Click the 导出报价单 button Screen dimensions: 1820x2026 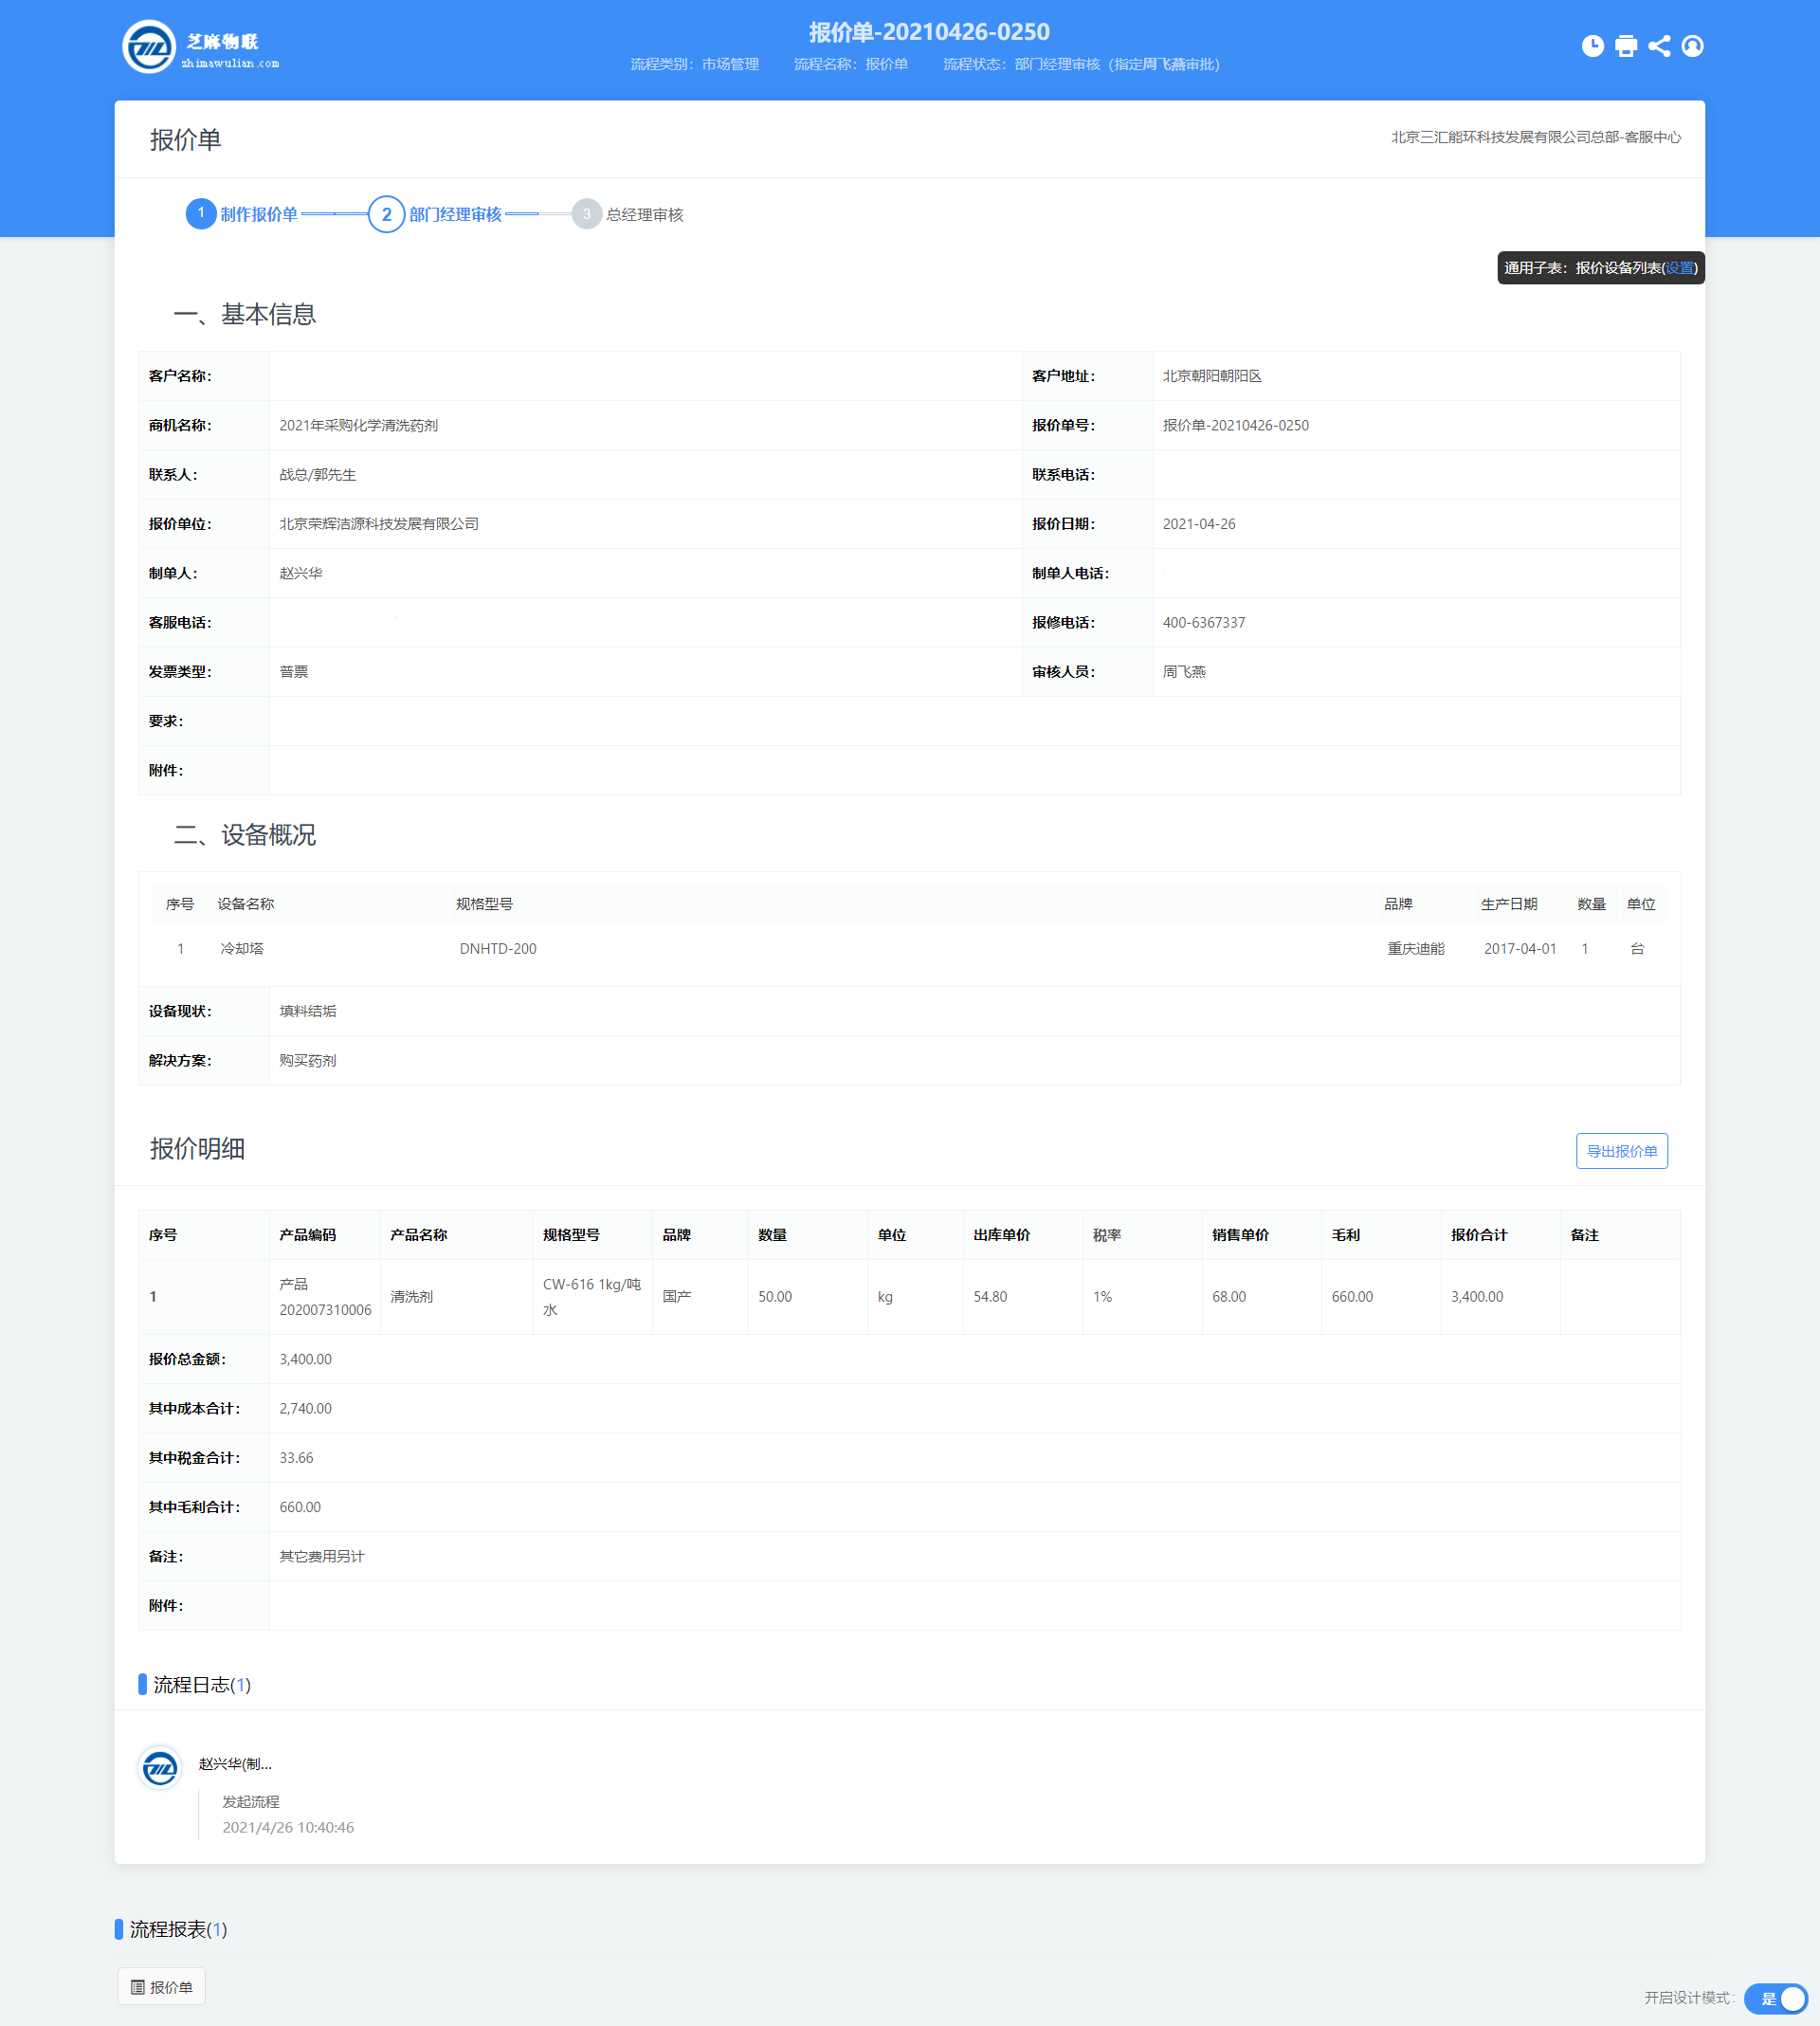(1621, 1151)
